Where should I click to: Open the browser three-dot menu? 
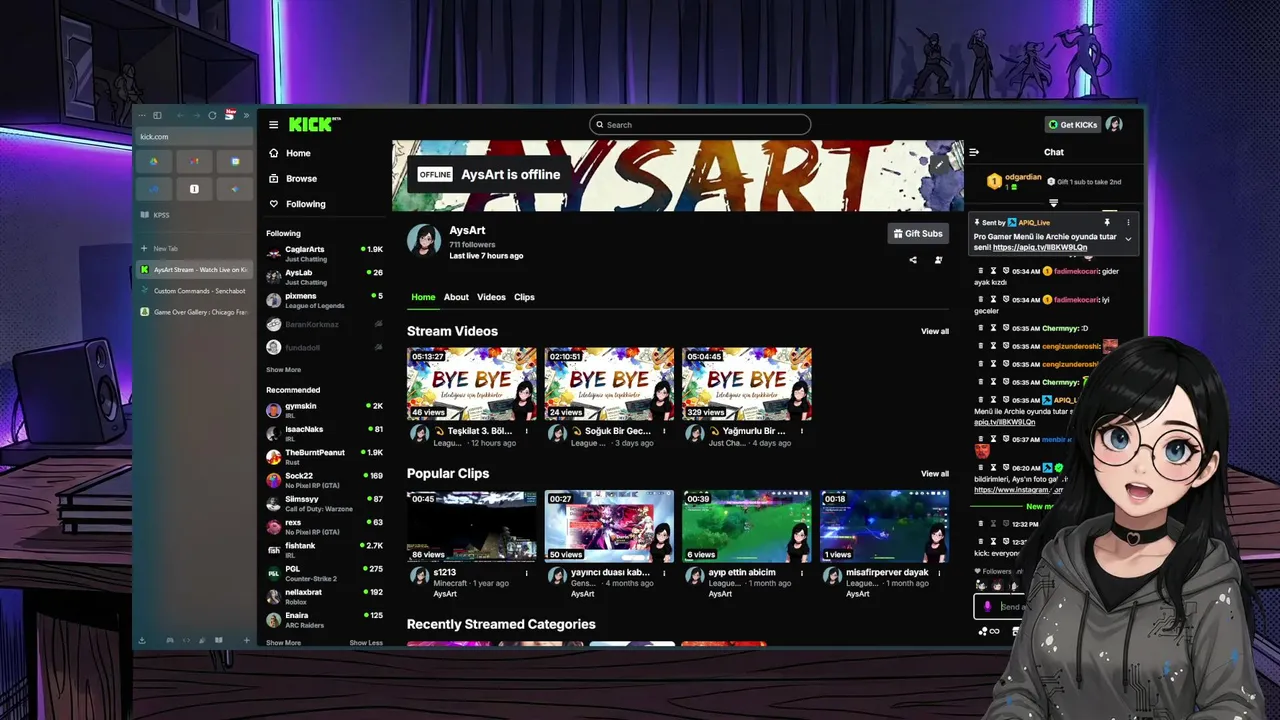coord(143,115)
